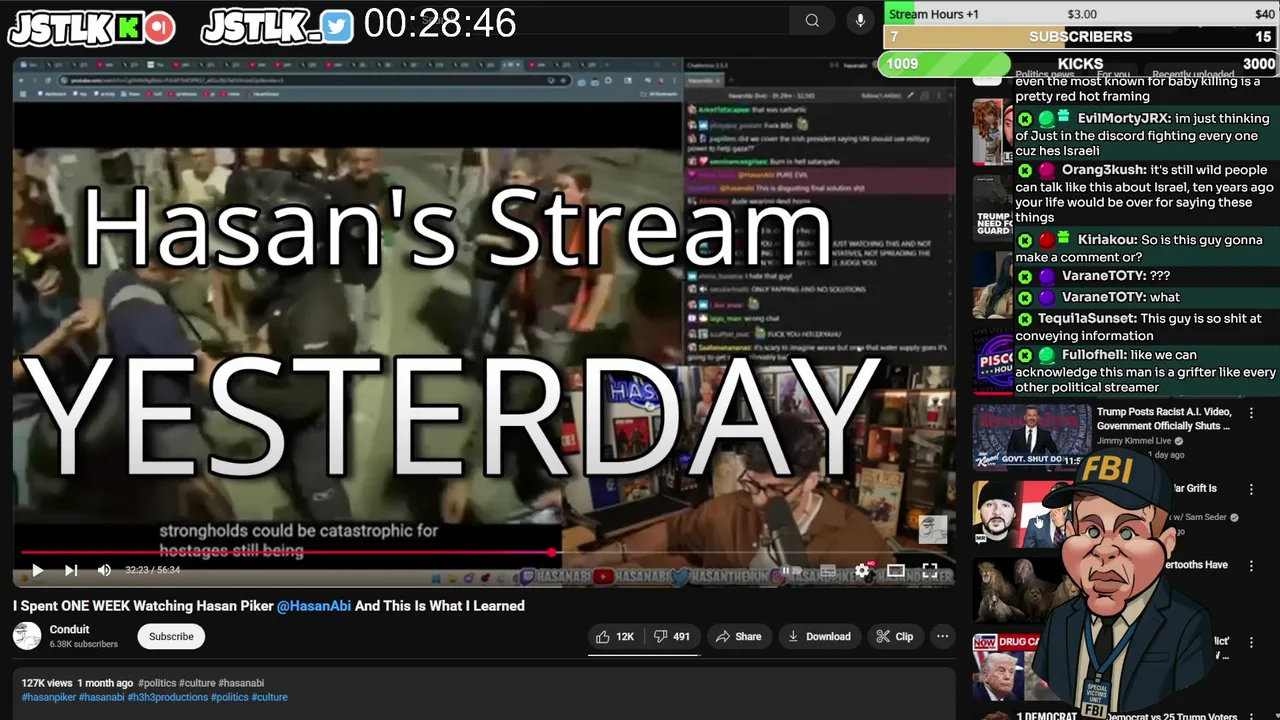
Task: Click Fullofhell username in chat
Action: click(1094, 355)
